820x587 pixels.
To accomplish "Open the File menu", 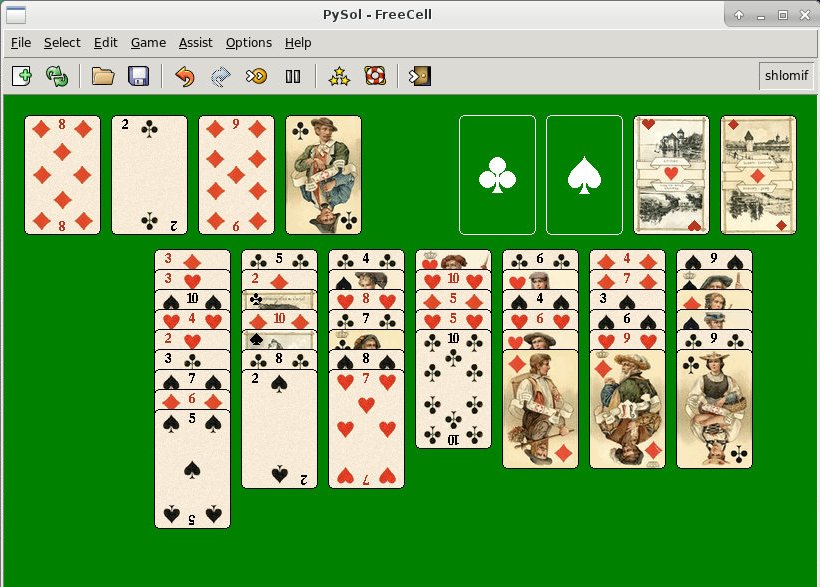I will [21, 42].
